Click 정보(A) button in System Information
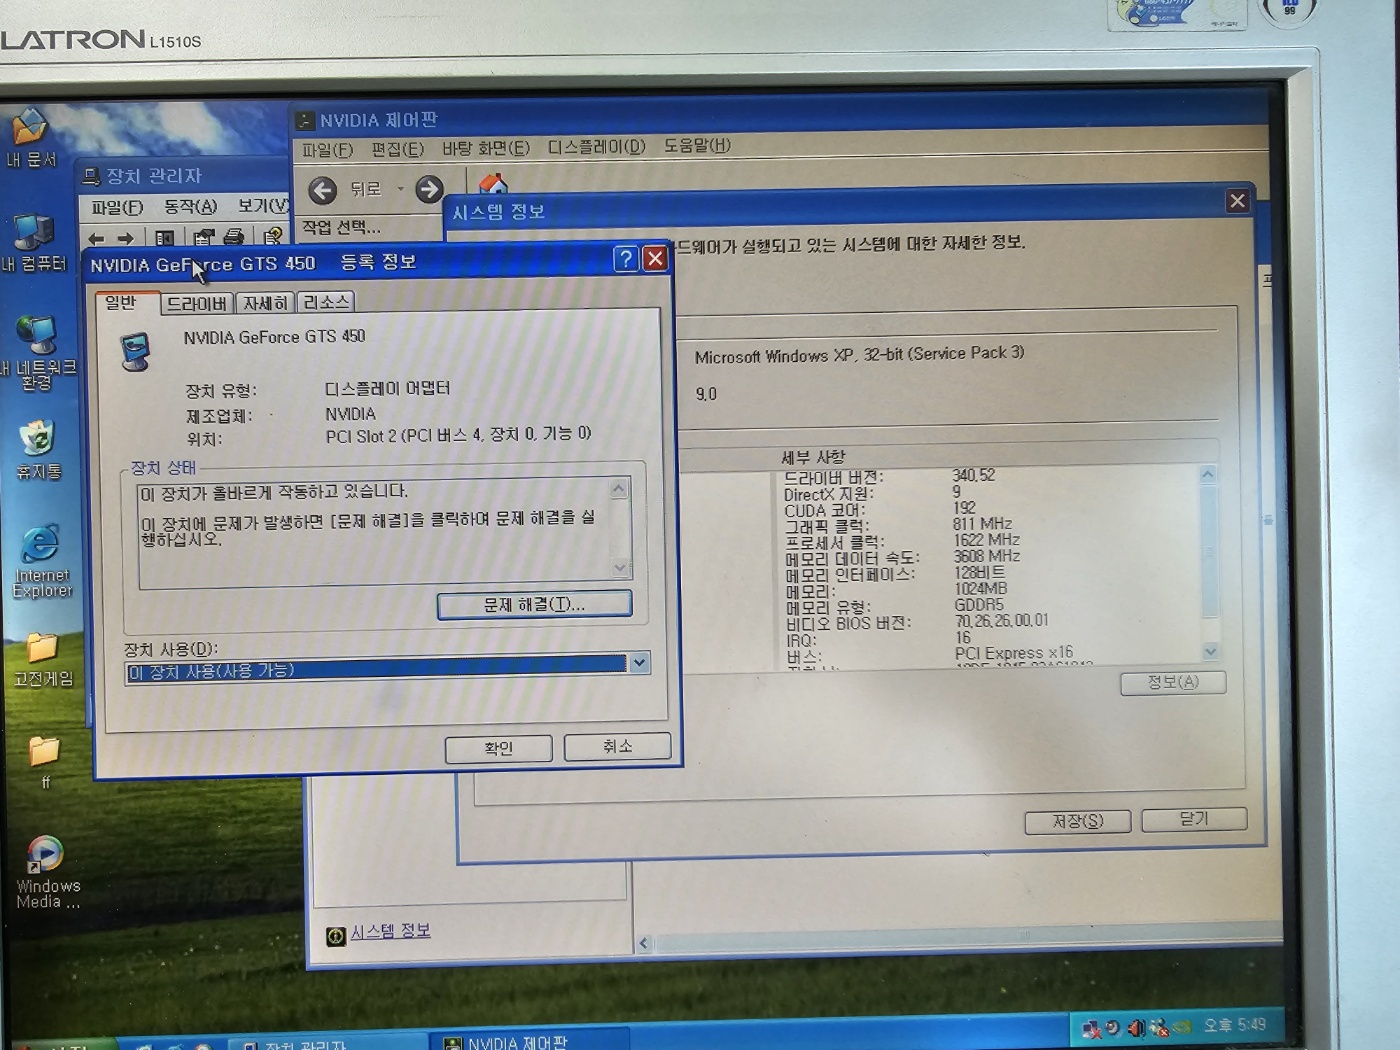 [1173, 682]
